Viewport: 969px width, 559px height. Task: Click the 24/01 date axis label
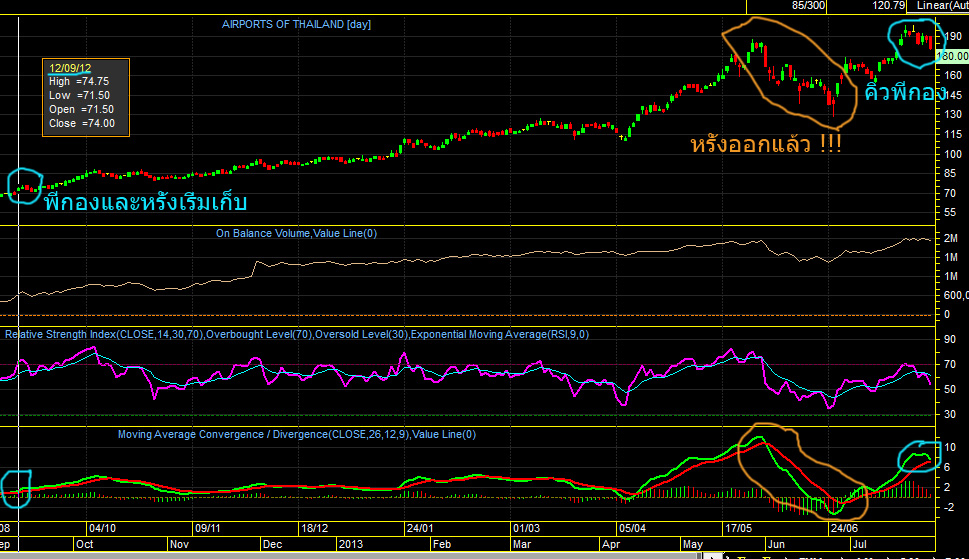(x=420, y=528)
